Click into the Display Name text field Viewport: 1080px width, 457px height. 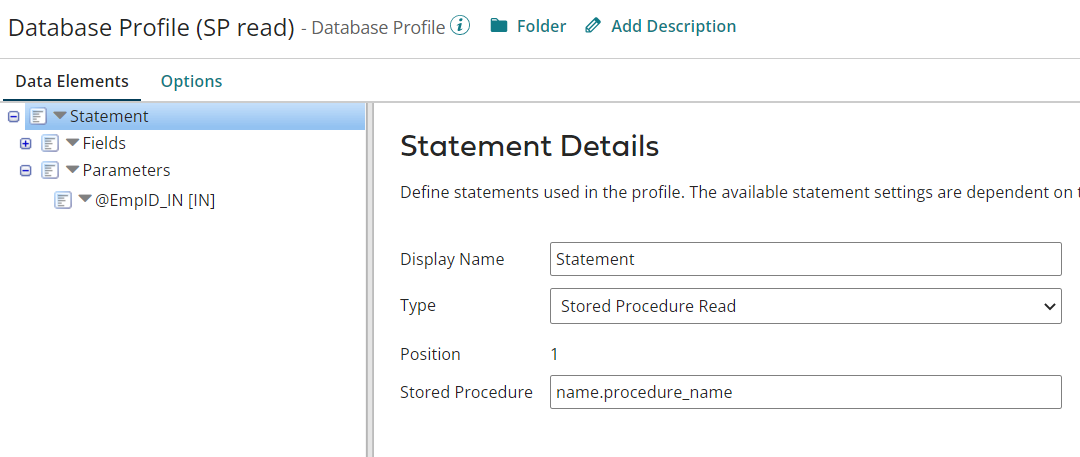coord(805,259)
